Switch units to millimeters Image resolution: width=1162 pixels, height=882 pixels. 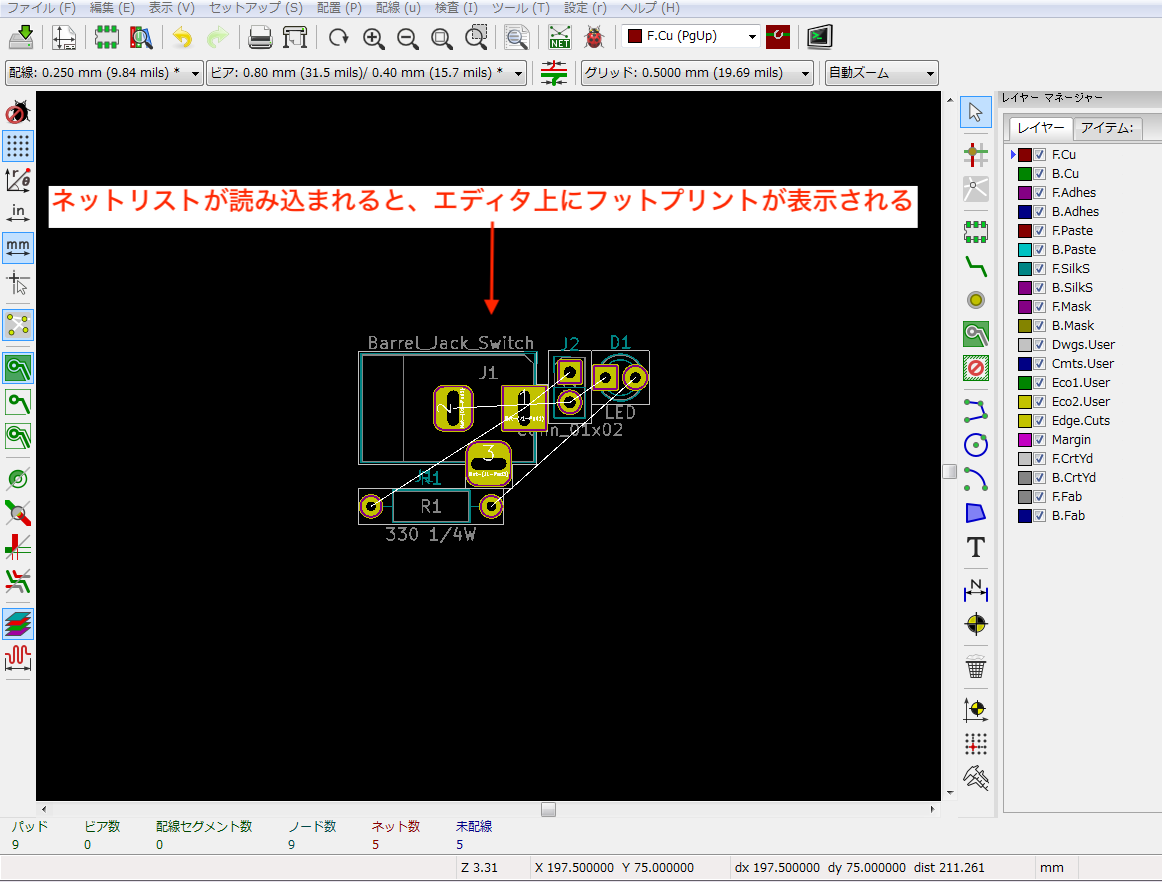[x=18, y=248]
